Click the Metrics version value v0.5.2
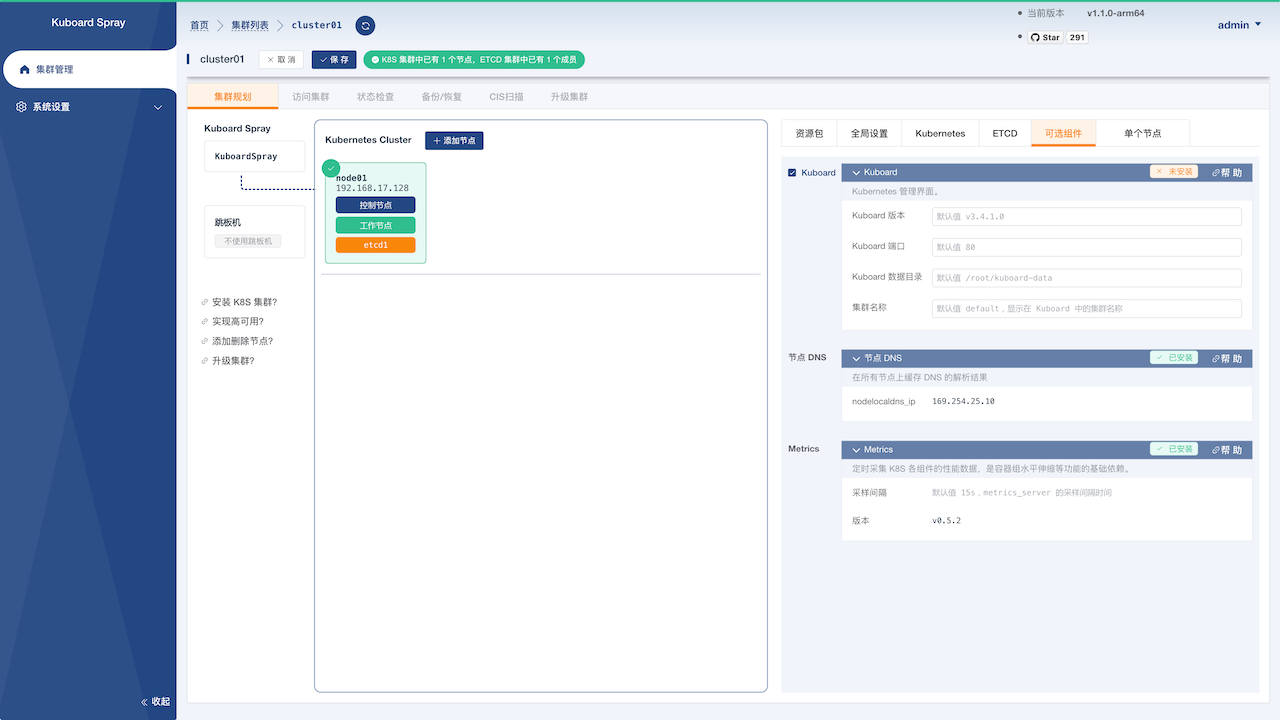This screenshot has width=1280, height=720. [946, 521]
